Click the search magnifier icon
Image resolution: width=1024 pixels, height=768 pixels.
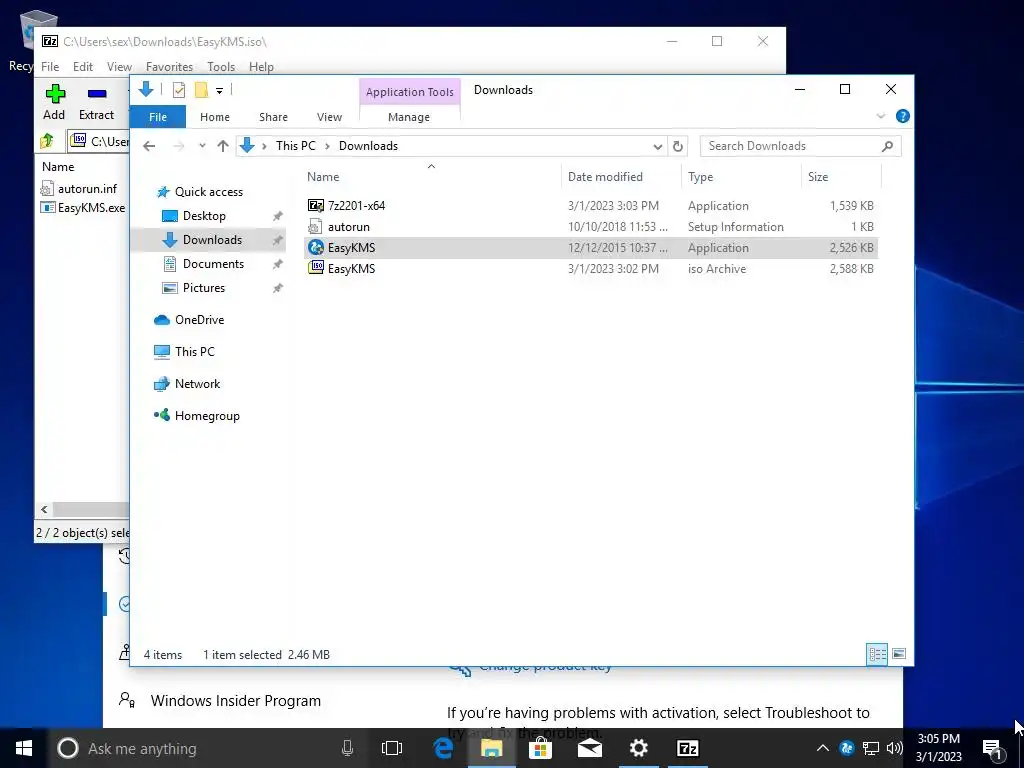[x=887, y=146]
